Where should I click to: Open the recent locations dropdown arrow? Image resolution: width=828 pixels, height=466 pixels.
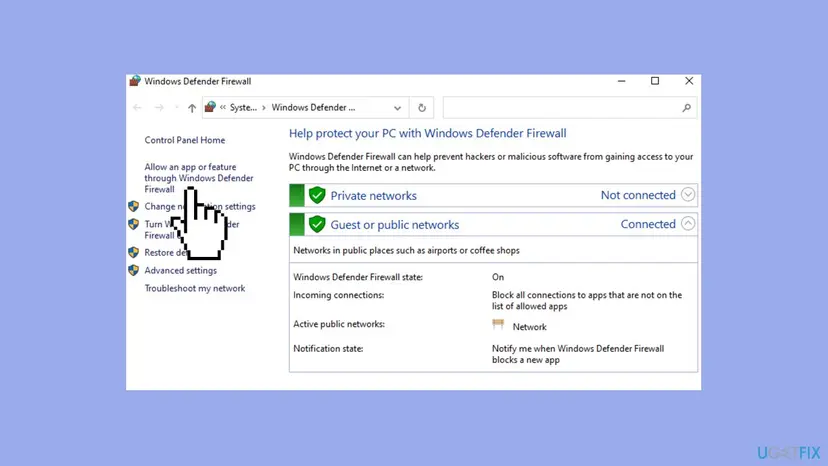pos(176,108)
